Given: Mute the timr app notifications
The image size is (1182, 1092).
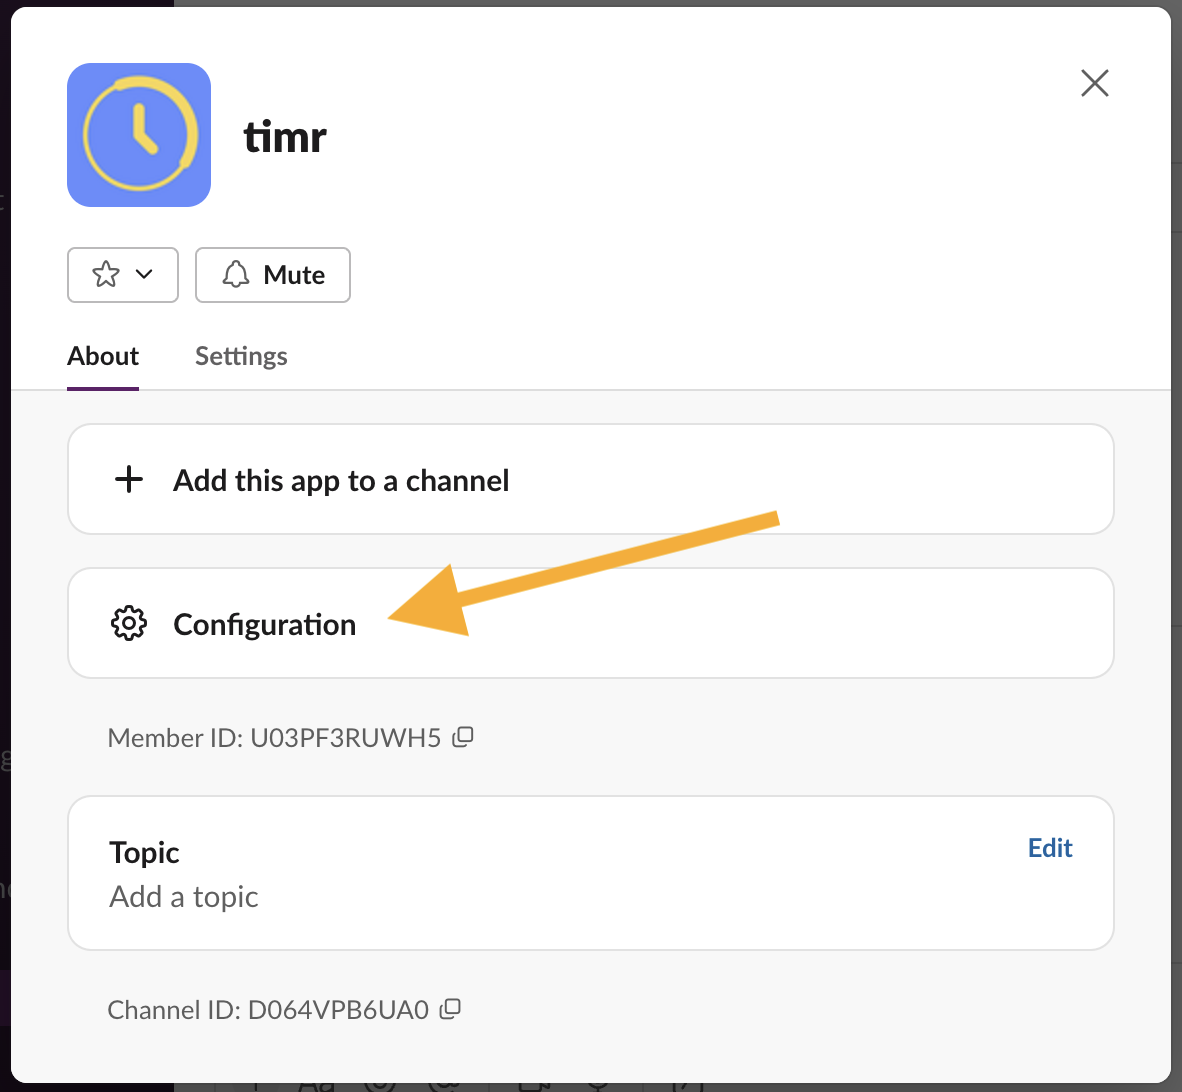Looking at the screenshot, I should 273,275.
